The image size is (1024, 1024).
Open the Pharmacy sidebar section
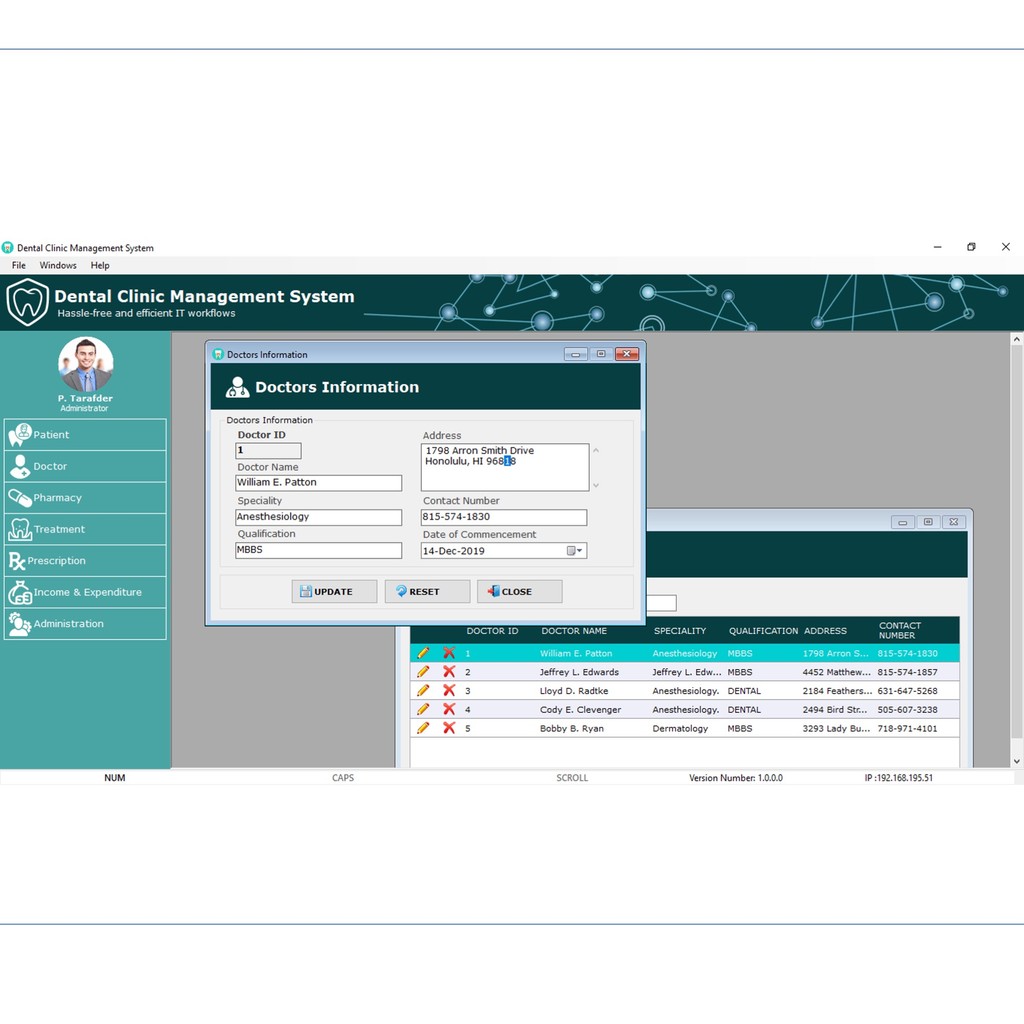point(85,498)
